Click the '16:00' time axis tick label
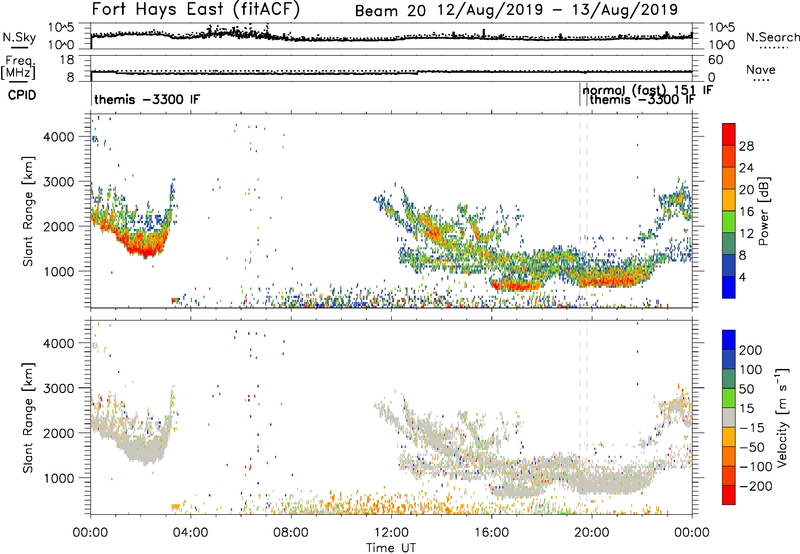This screenshot has height=554, width=800. [x=491, y=533]
